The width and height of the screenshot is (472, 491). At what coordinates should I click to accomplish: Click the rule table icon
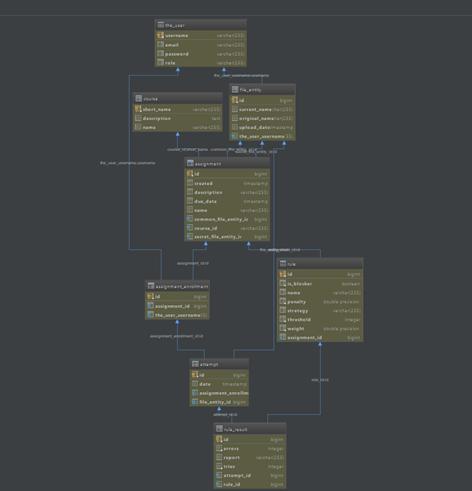click(x=283, y=264)
